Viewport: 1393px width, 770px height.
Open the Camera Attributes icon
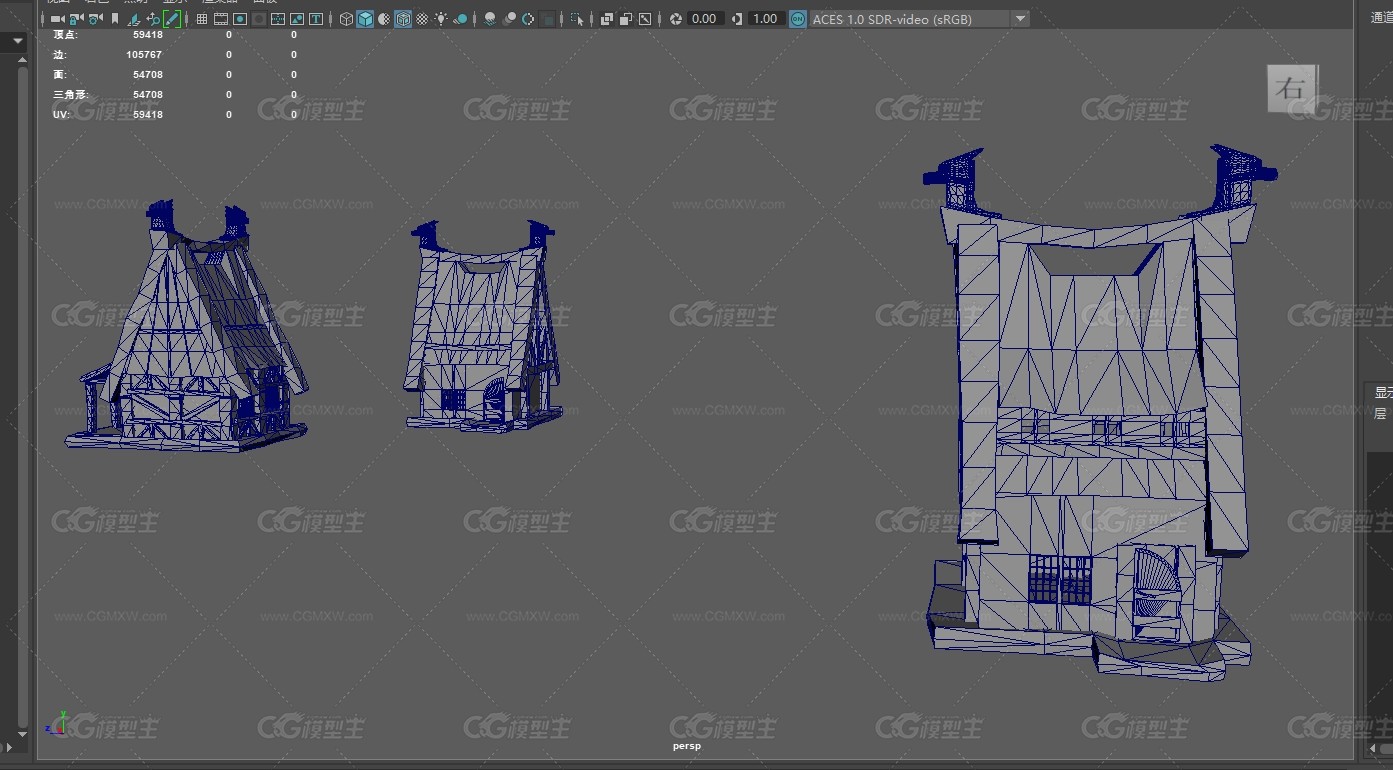pyautogui.click(x=96, y=19)
